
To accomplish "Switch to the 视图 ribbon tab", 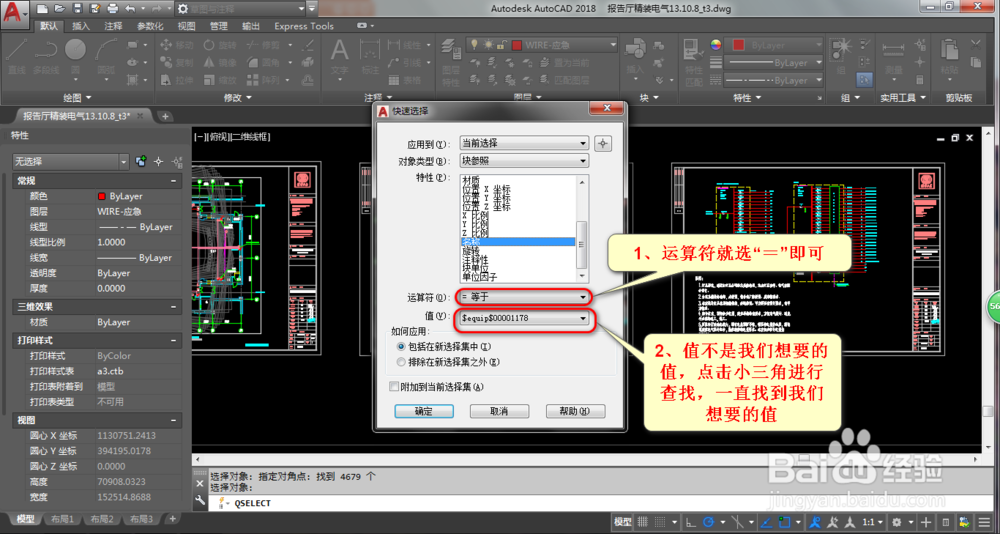I will (186, 26).
